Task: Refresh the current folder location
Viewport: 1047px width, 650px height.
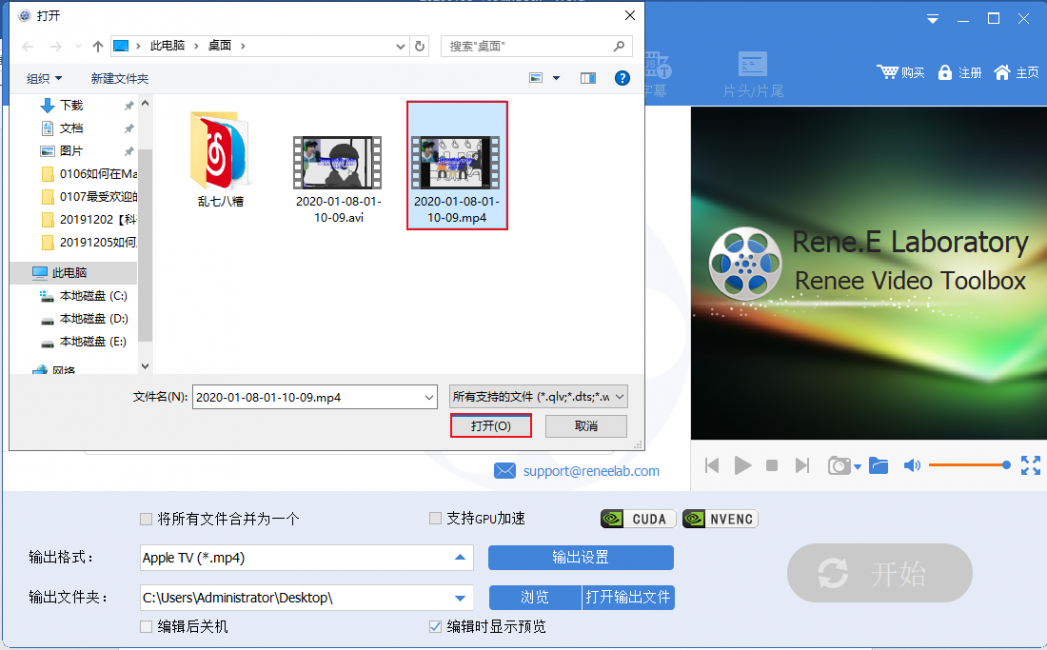Action: pyautogui.click(x=419, y=46)
